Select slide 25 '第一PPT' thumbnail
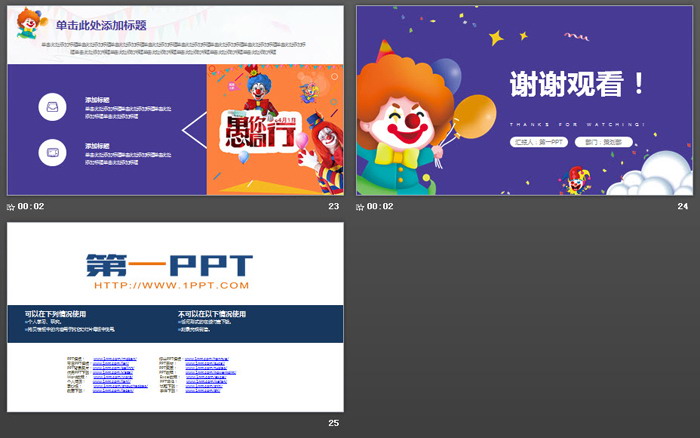This screenshot has width=700, height=438. (175, 317)
